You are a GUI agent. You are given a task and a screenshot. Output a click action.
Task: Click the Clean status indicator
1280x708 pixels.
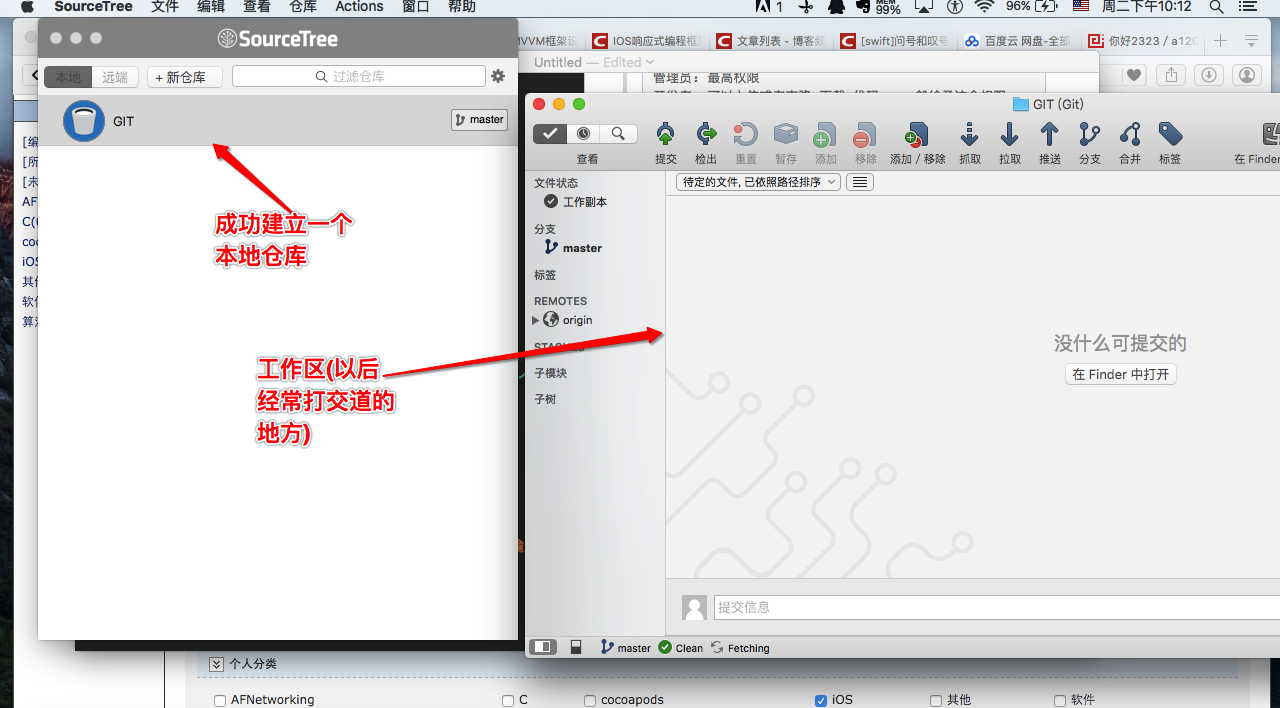coord(681,648)
